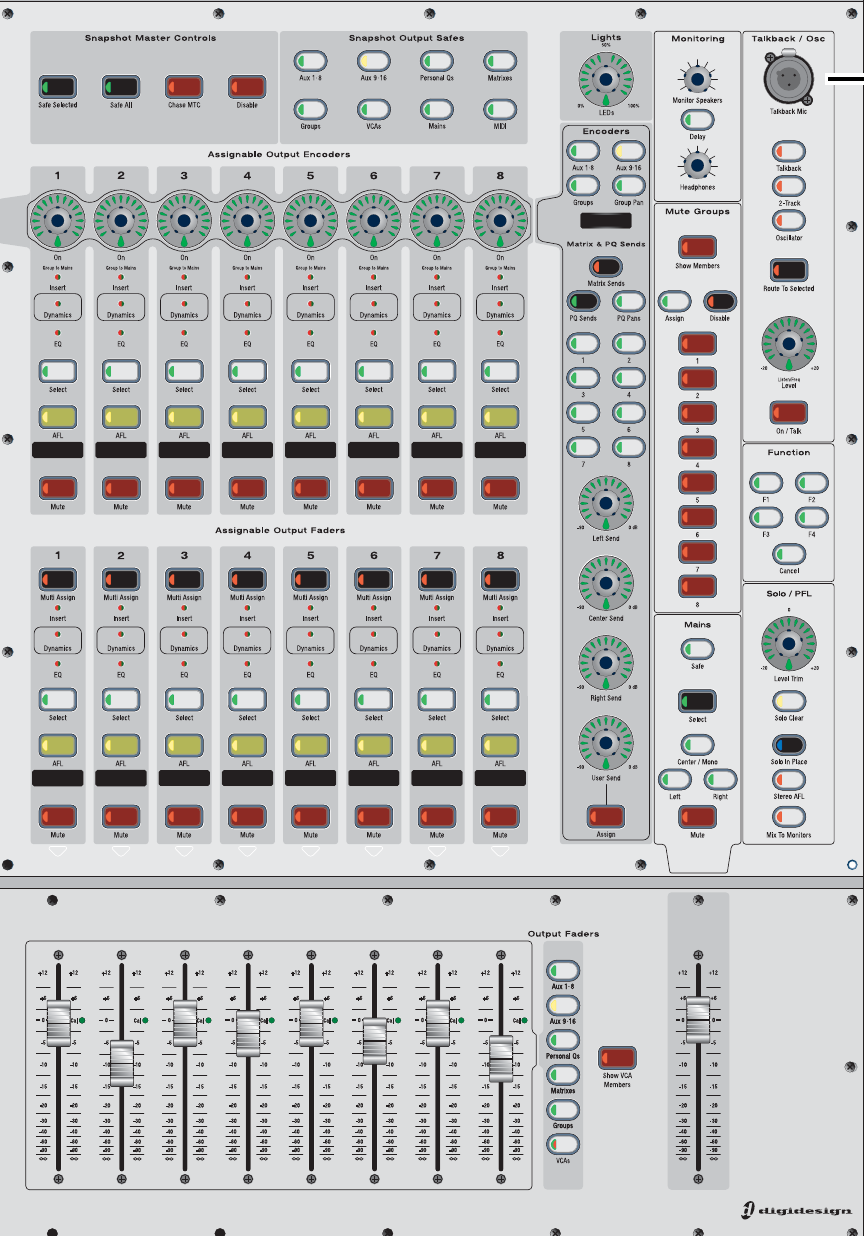This screenshot has height=1236, width=864.
Task: Toggle Aux 1-8 snapshot output safe
Action: (x=311, y=60)
